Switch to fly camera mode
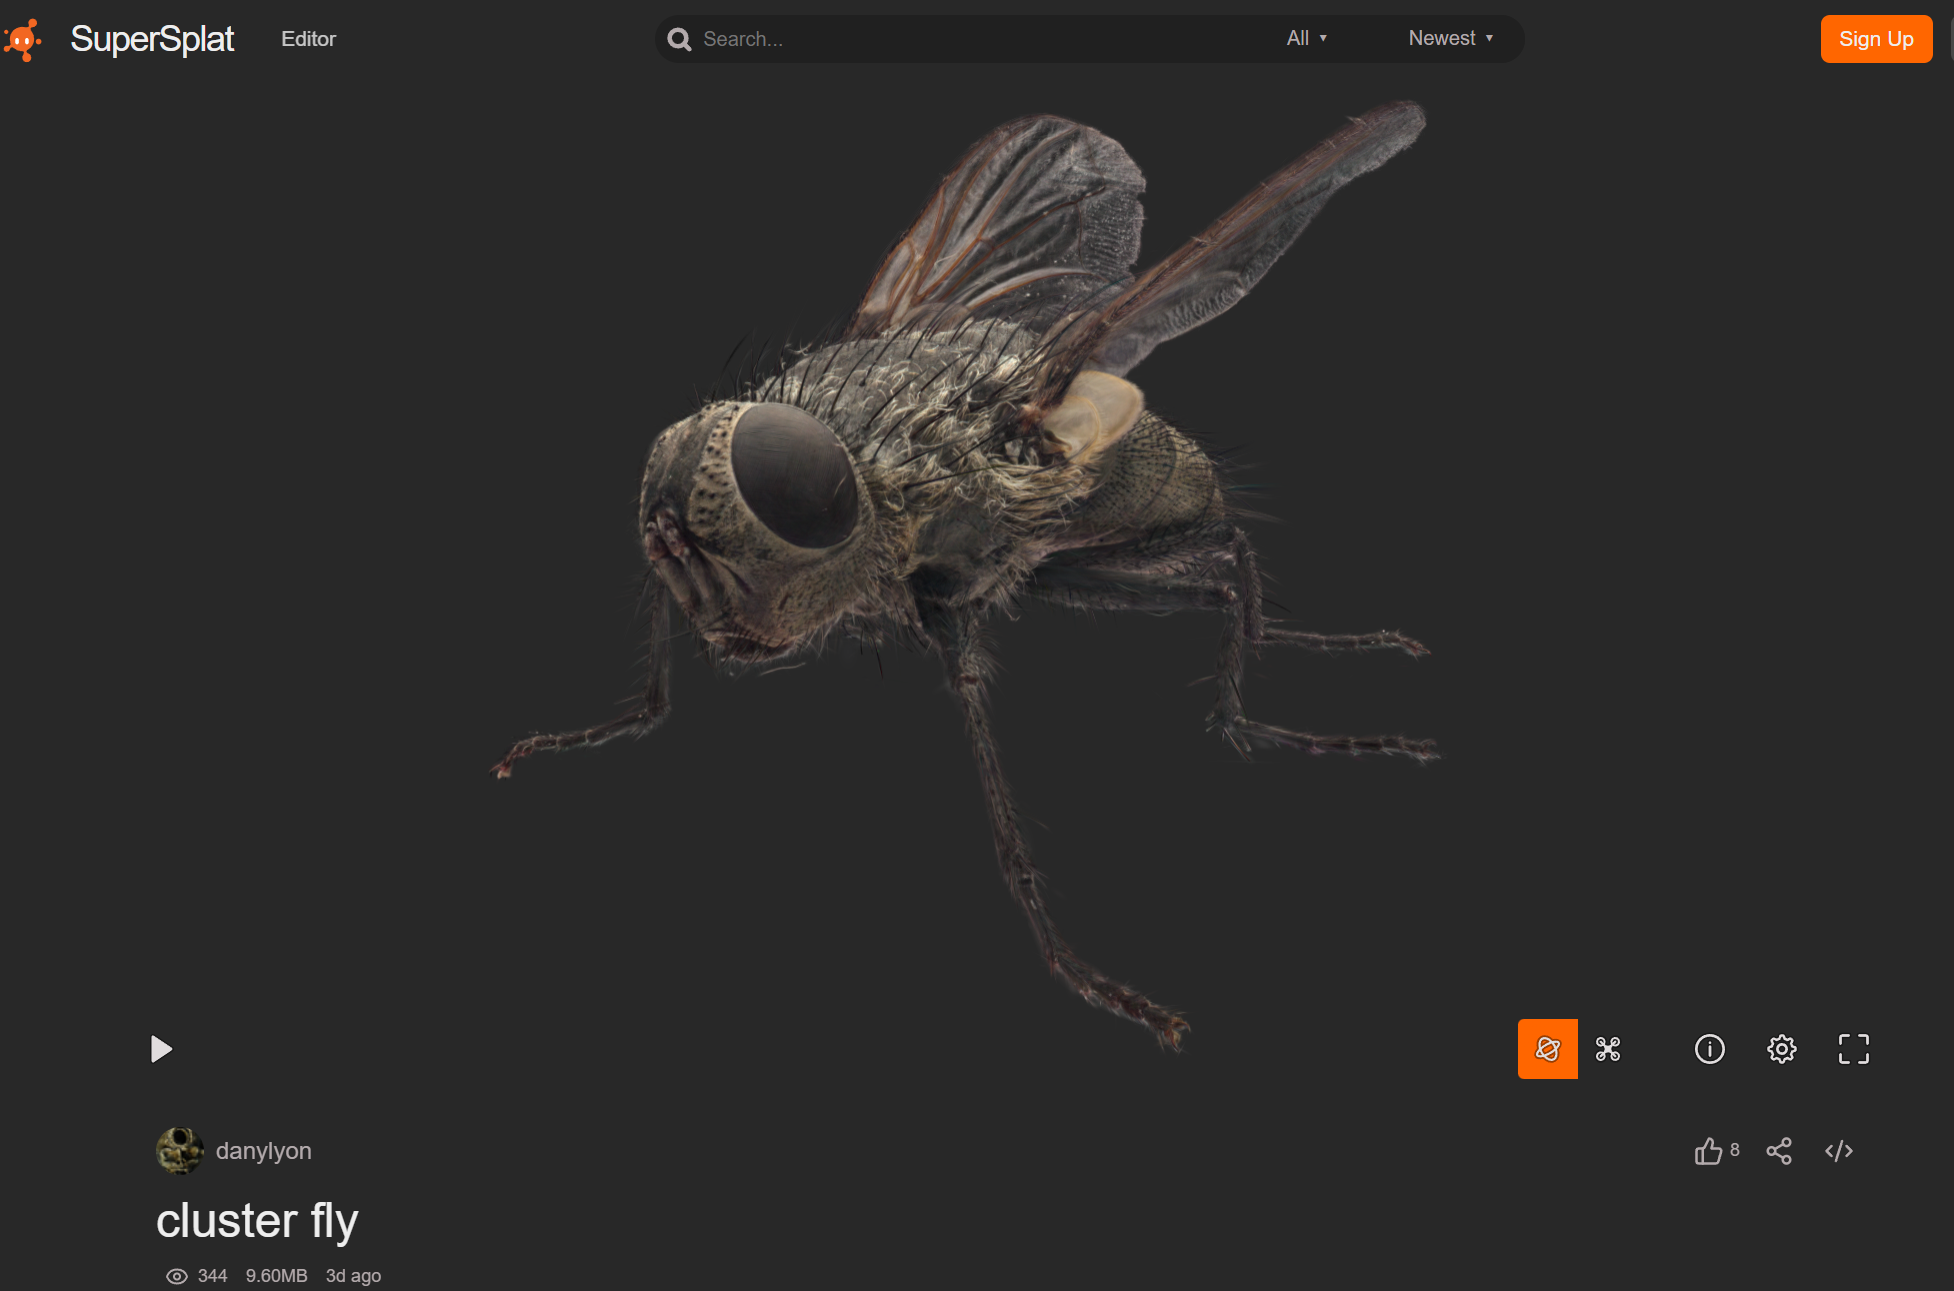Screen dimensions: 1954x1291 click(x=1608, y=1049)
